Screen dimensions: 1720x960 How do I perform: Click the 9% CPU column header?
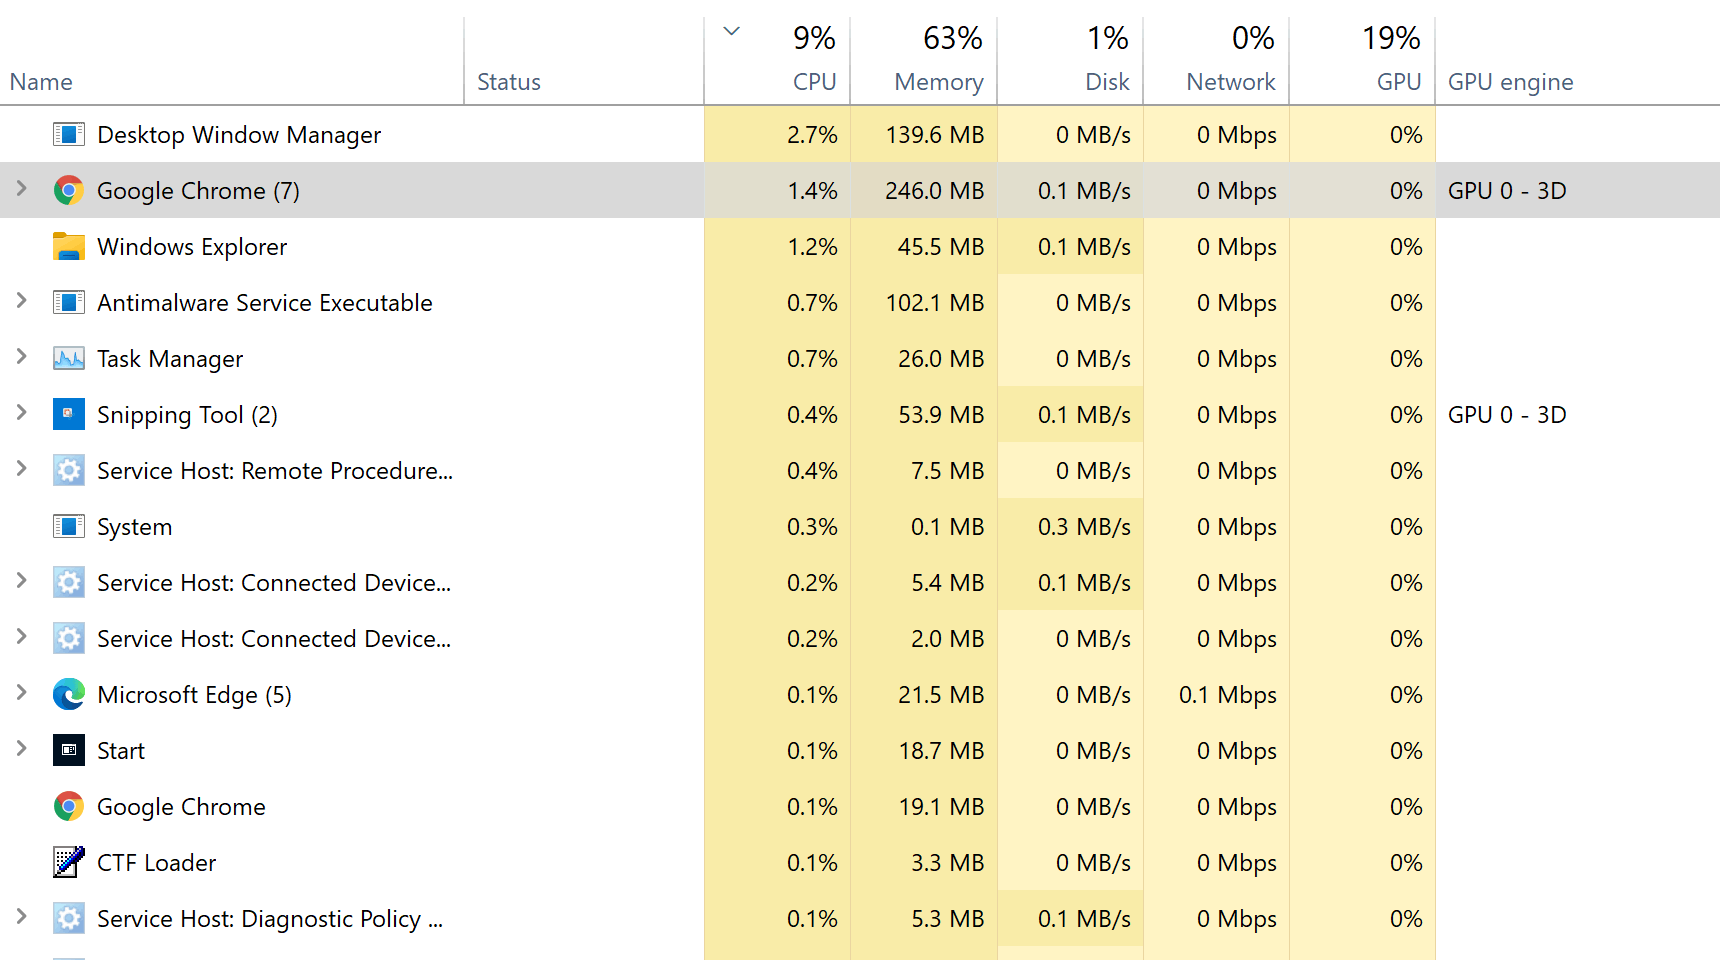click(x=777, y=61)
